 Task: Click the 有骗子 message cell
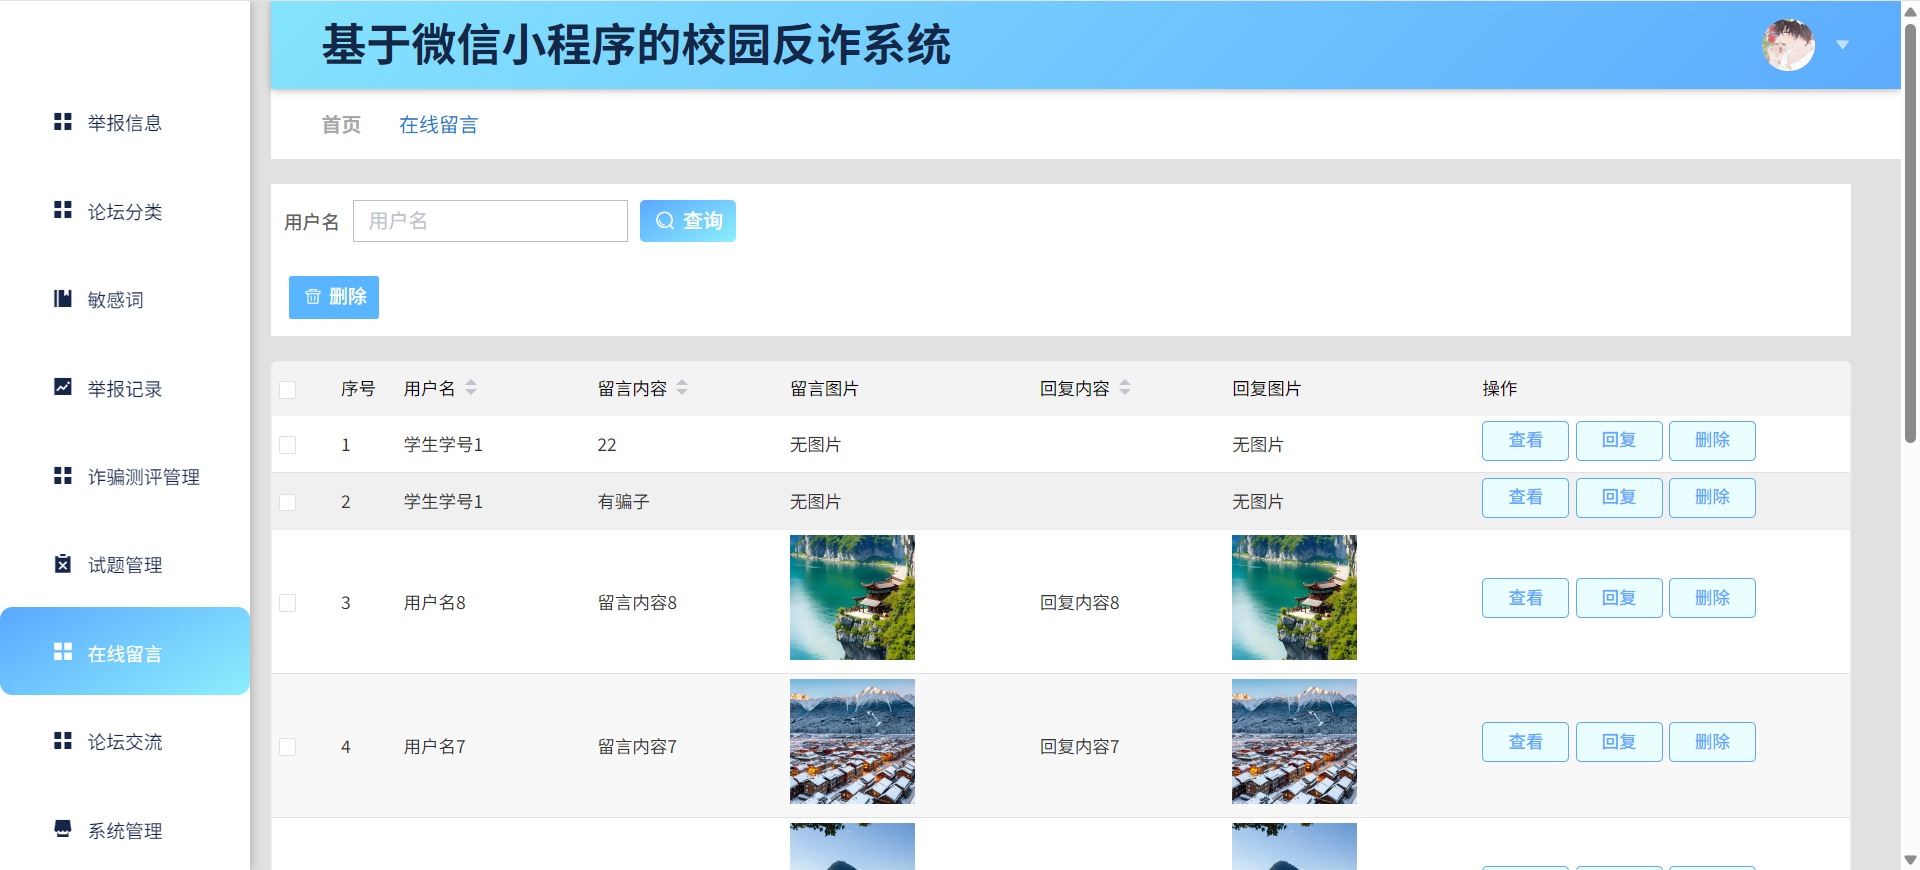click(x=624, y=502)
